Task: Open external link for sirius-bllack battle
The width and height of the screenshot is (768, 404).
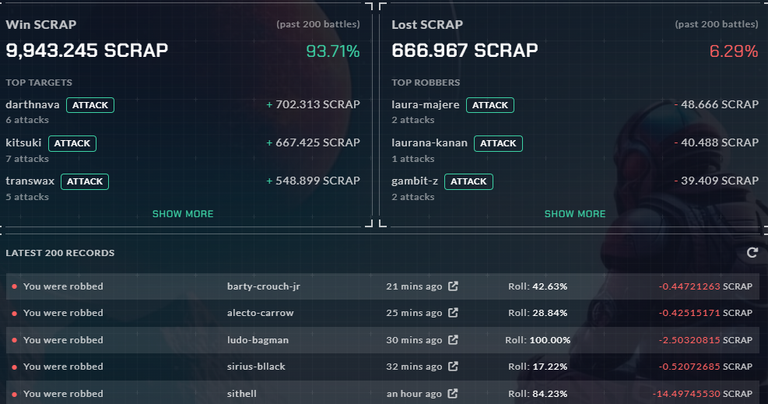Action: (453, 366)
